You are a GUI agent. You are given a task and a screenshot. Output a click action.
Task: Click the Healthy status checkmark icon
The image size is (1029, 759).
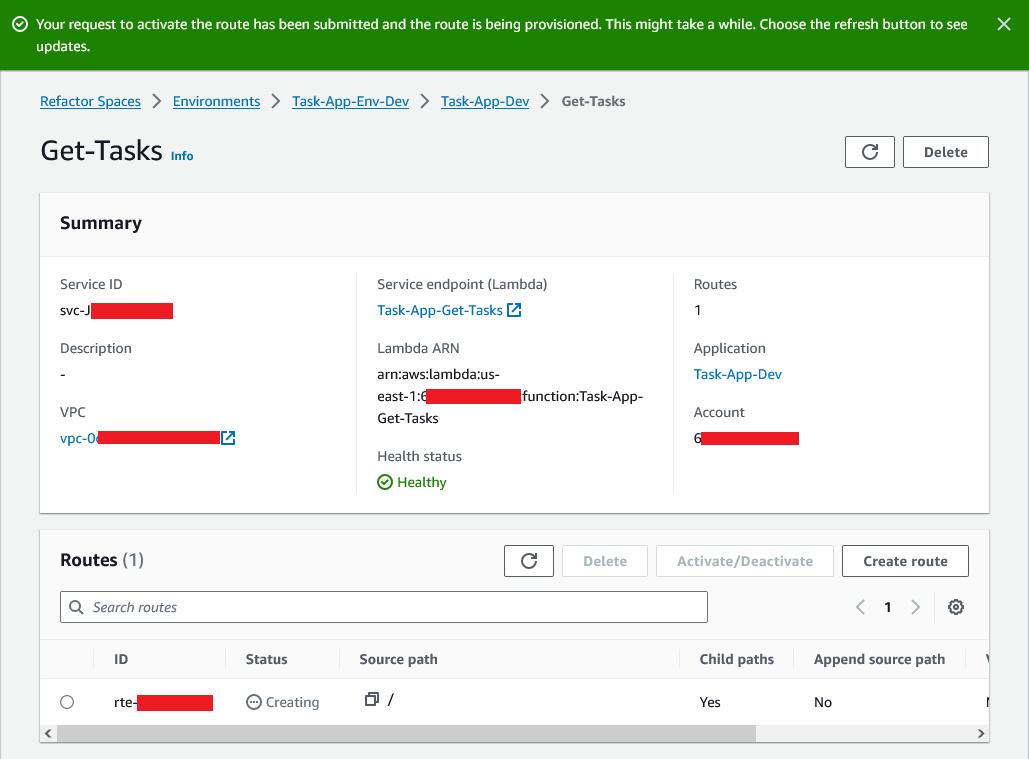click(385, 482)
